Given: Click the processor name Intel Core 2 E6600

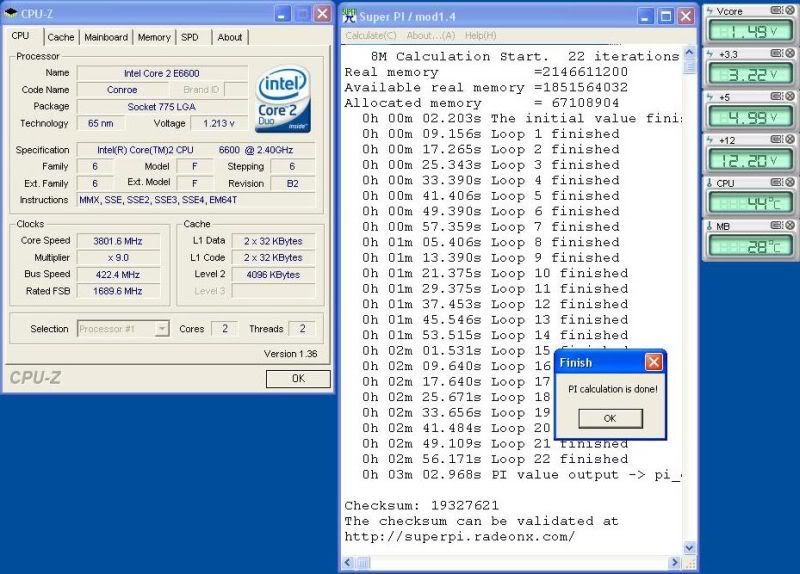Looking at the screenshot, I should pos(162,73).
